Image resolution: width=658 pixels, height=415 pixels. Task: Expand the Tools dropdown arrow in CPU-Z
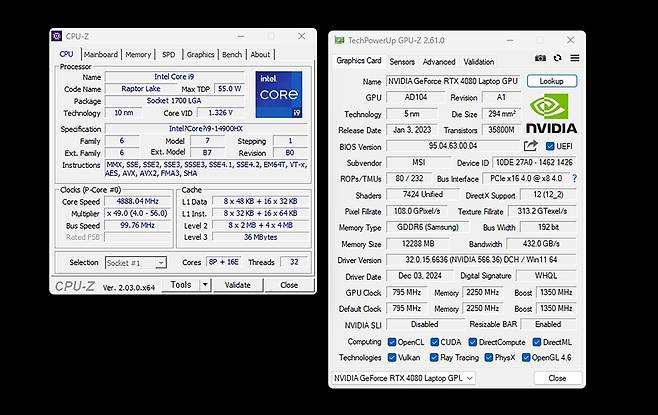tap(205, 285)
